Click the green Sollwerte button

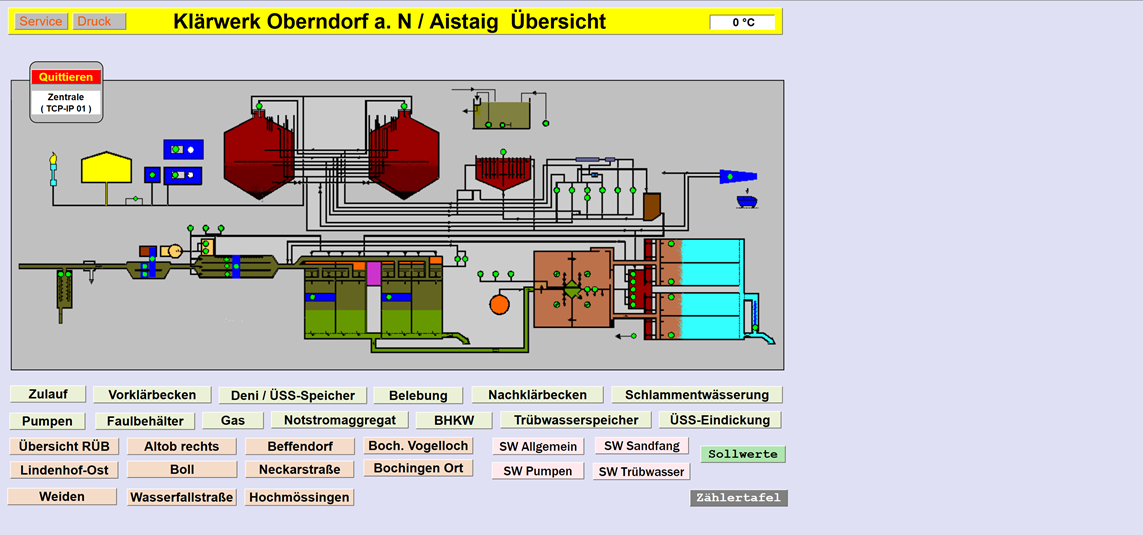pos(743,454)
